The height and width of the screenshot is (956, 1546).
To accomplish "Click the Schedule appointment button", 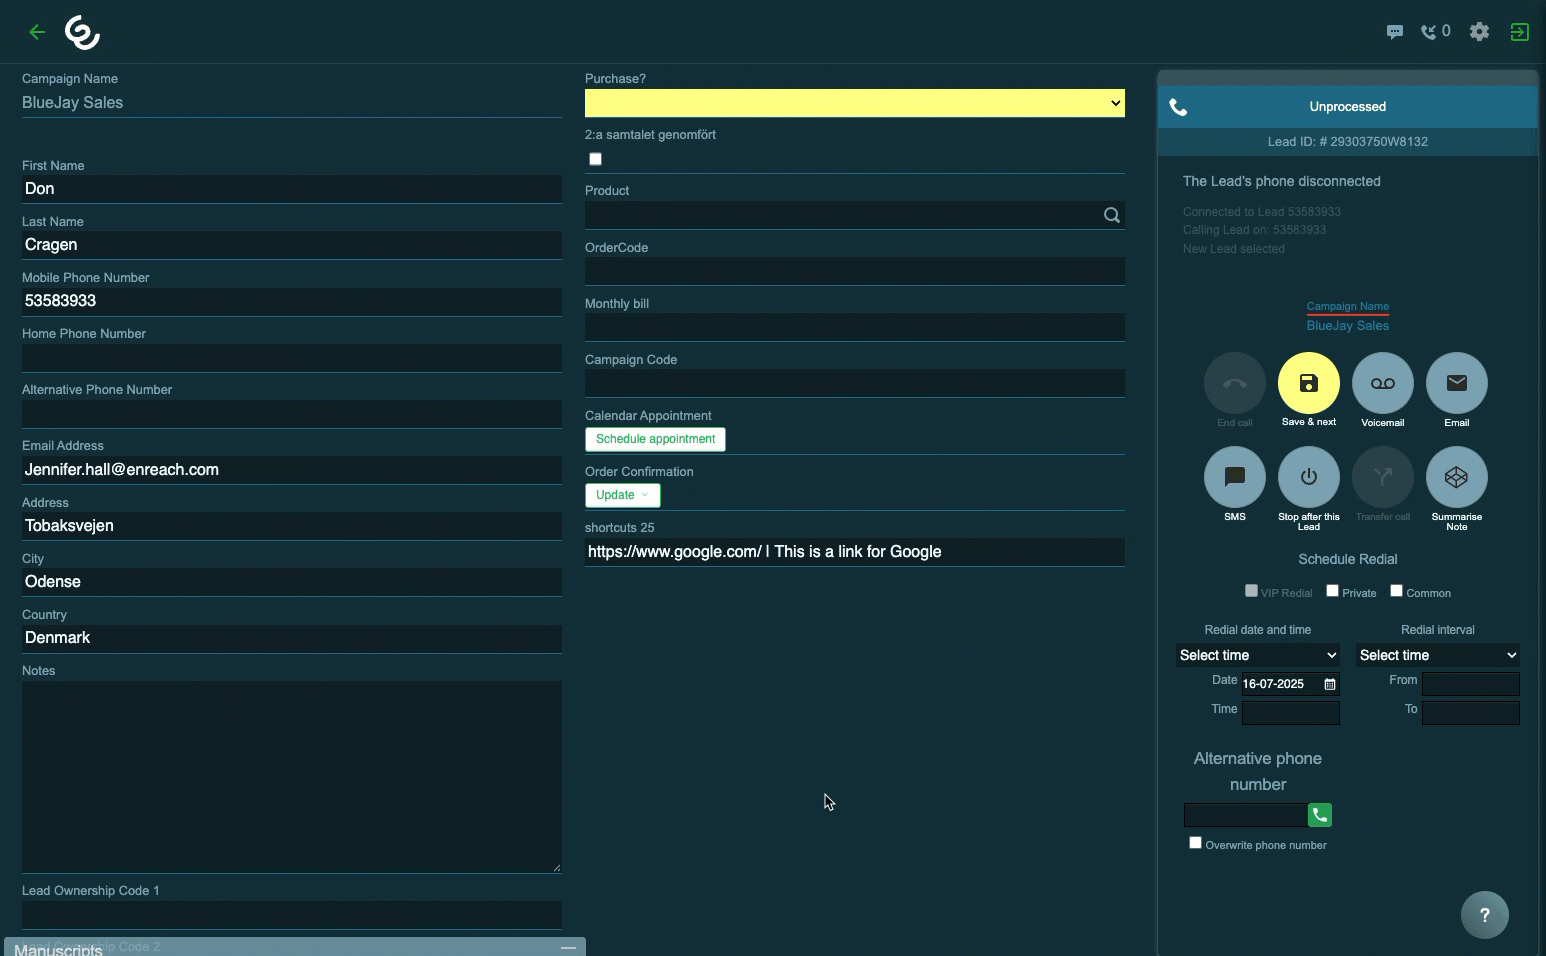I will [655, 439].
